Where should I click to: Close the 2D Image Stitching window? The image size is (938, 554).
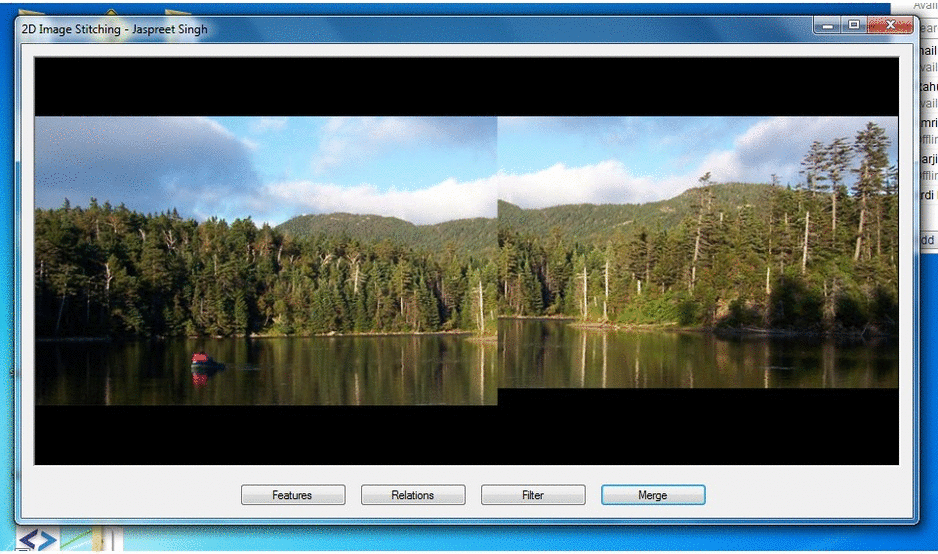(889, 25)
